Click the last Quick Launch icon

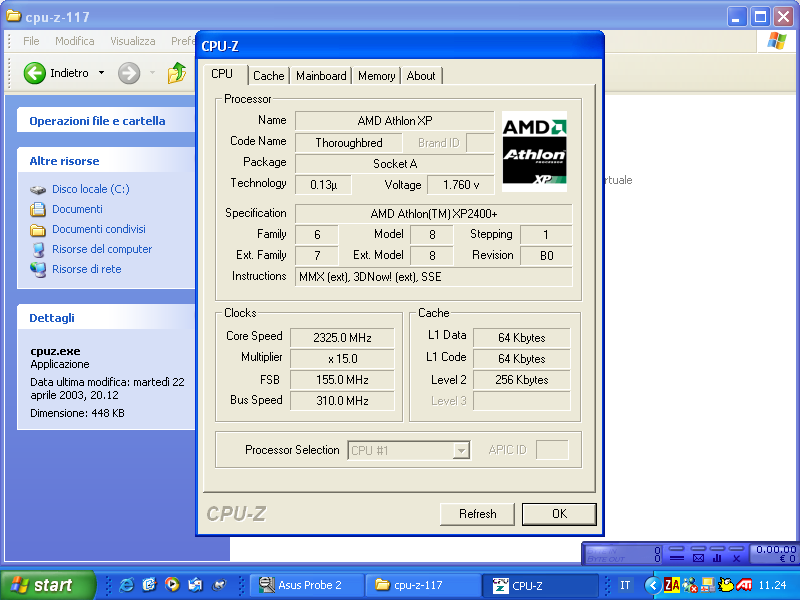coord(219,585)
